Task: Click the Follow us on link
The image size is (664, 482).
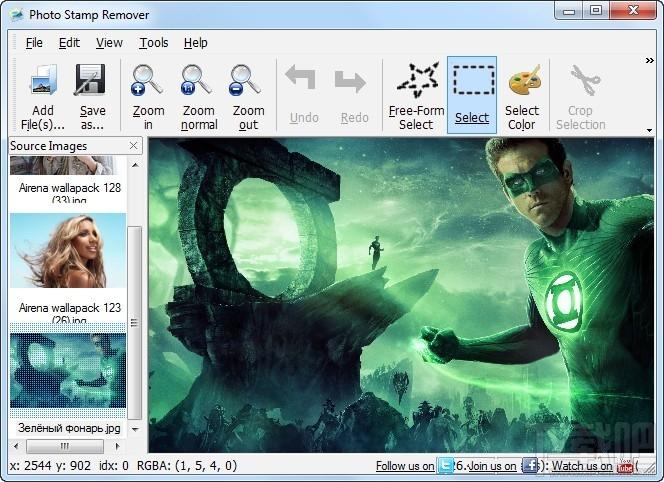Action: [x=405, y=466]
